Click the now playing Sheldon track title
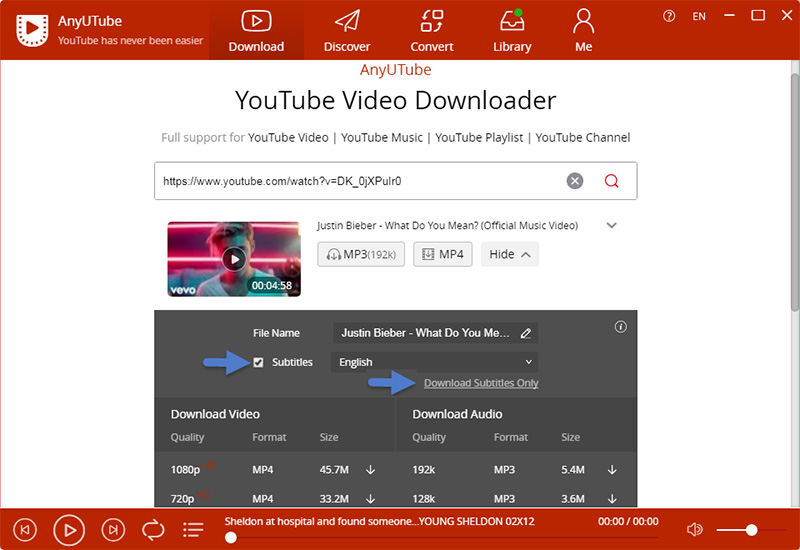The image size is (800, 550). pos(380,521)
